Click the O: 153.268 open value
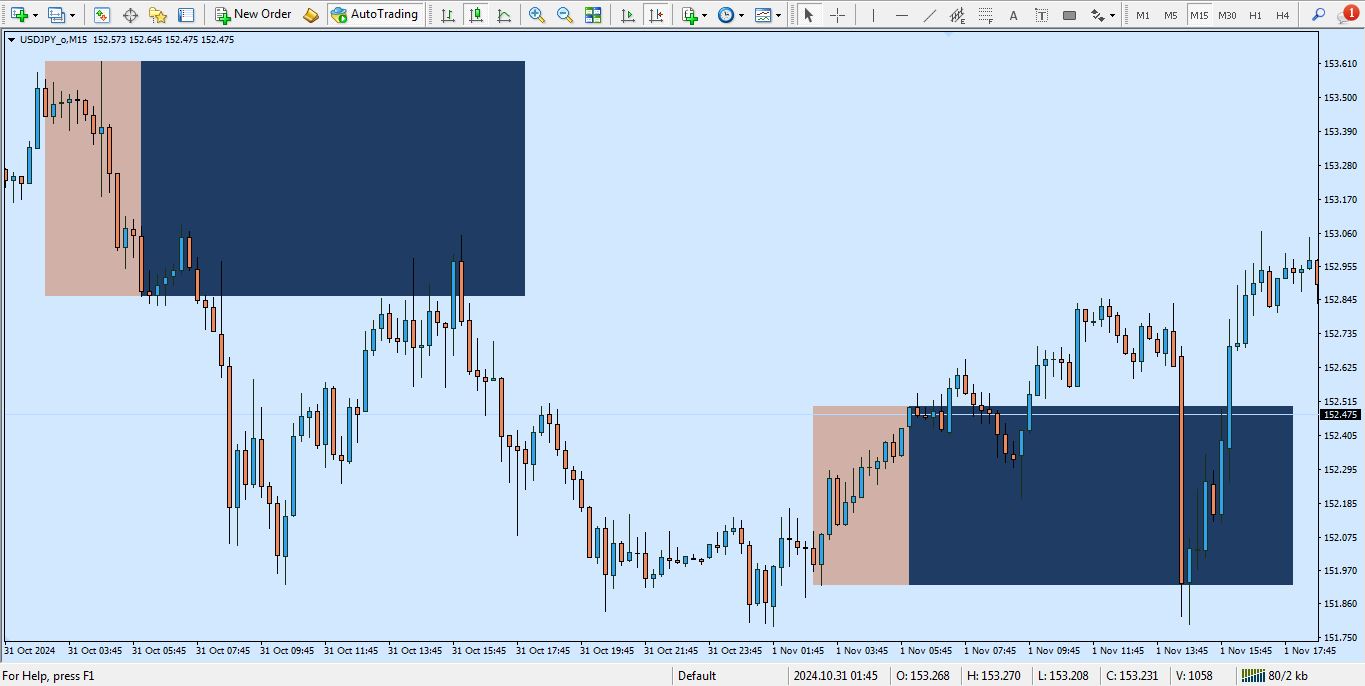The height and width of the screenshot is (686, 1365). point(922,676)
